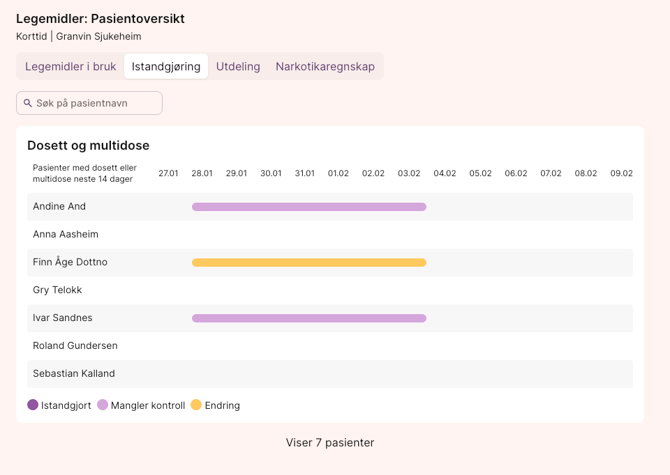Open patient Anna Aasheim
The width and height of the screenshot is (670, 475).
click(x=66, y=235)
